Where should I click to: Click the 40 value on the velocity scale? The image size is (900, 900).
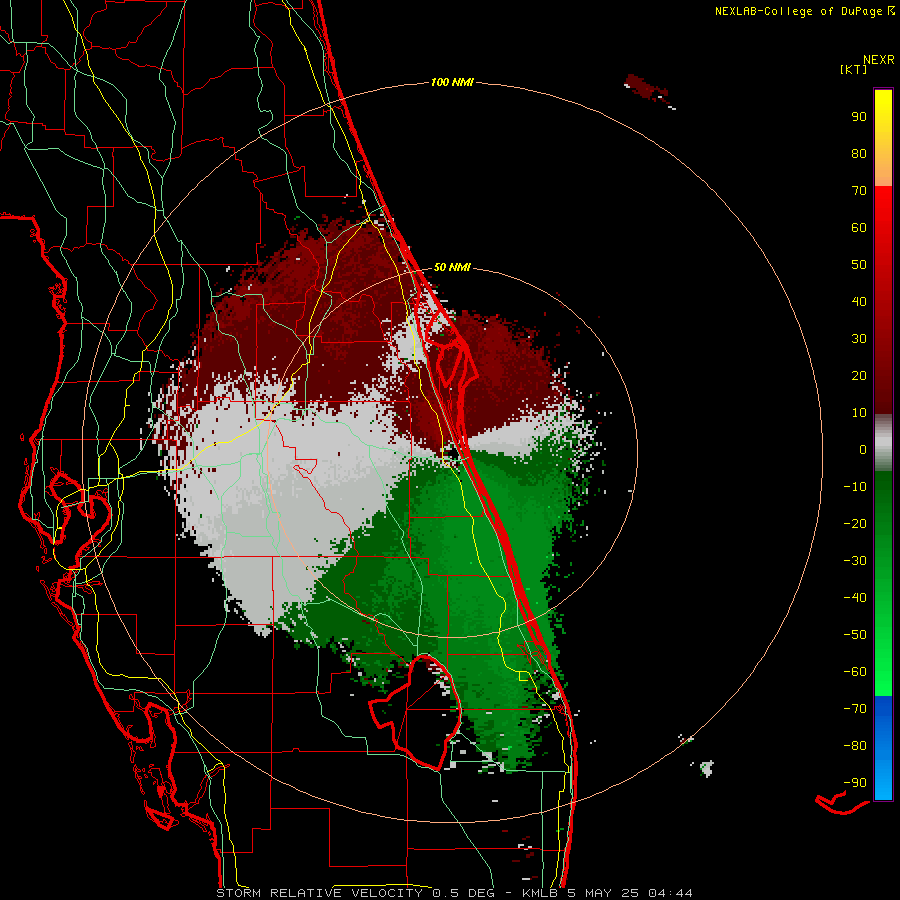click(859, 301)
